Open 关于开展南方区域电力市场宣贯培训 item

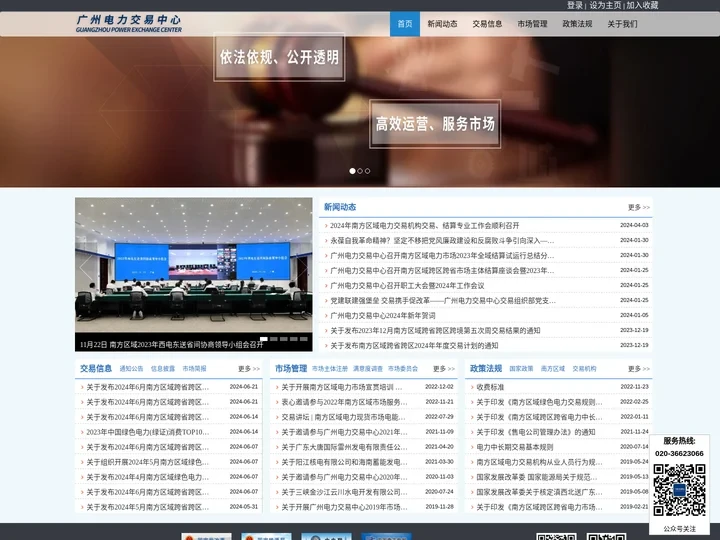342,387
